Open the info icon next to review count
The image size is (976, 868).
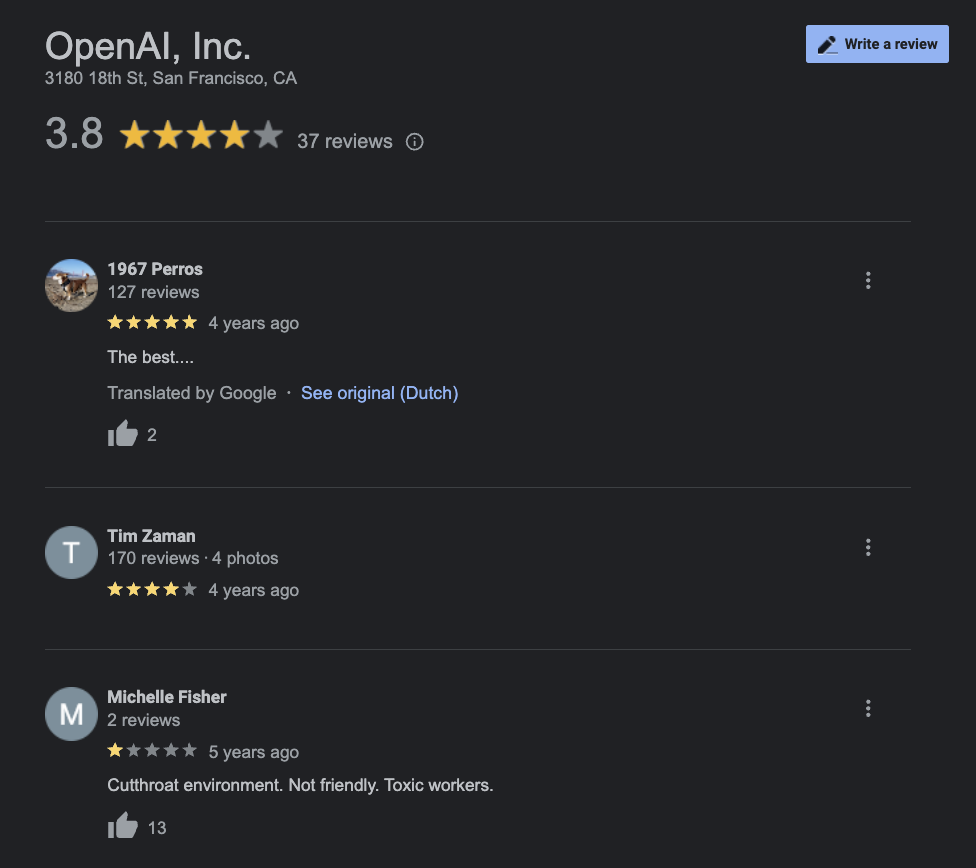coord(415,142)
